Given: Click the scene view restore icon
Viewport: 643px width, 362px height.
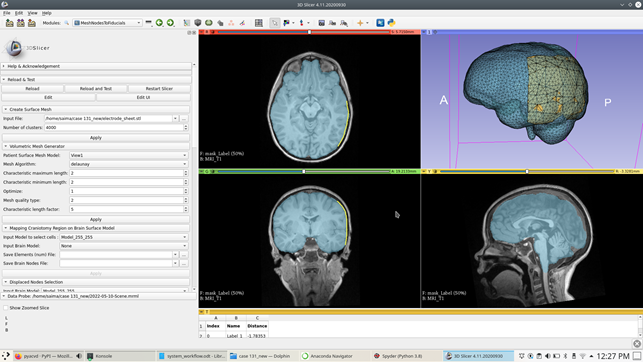Looking at the screenshot, I should [x=344, y=23].
